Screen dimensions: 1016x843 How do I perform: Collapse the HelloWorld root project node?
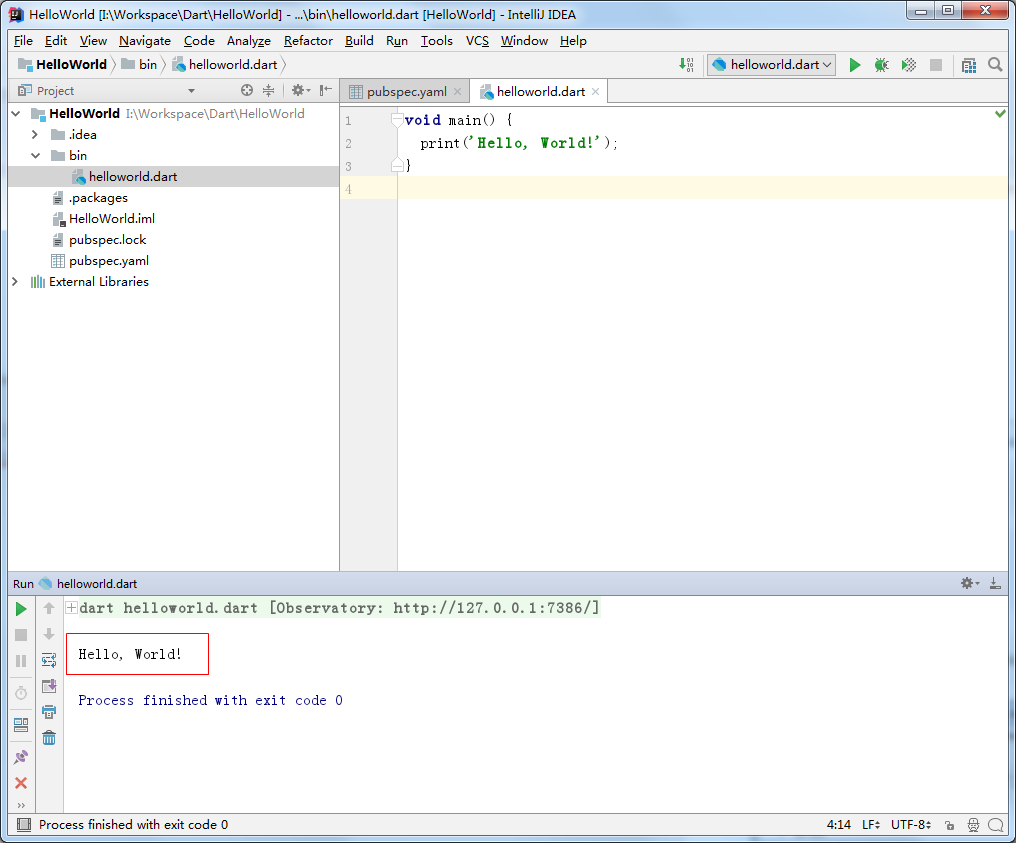click(x=16, y=114)
